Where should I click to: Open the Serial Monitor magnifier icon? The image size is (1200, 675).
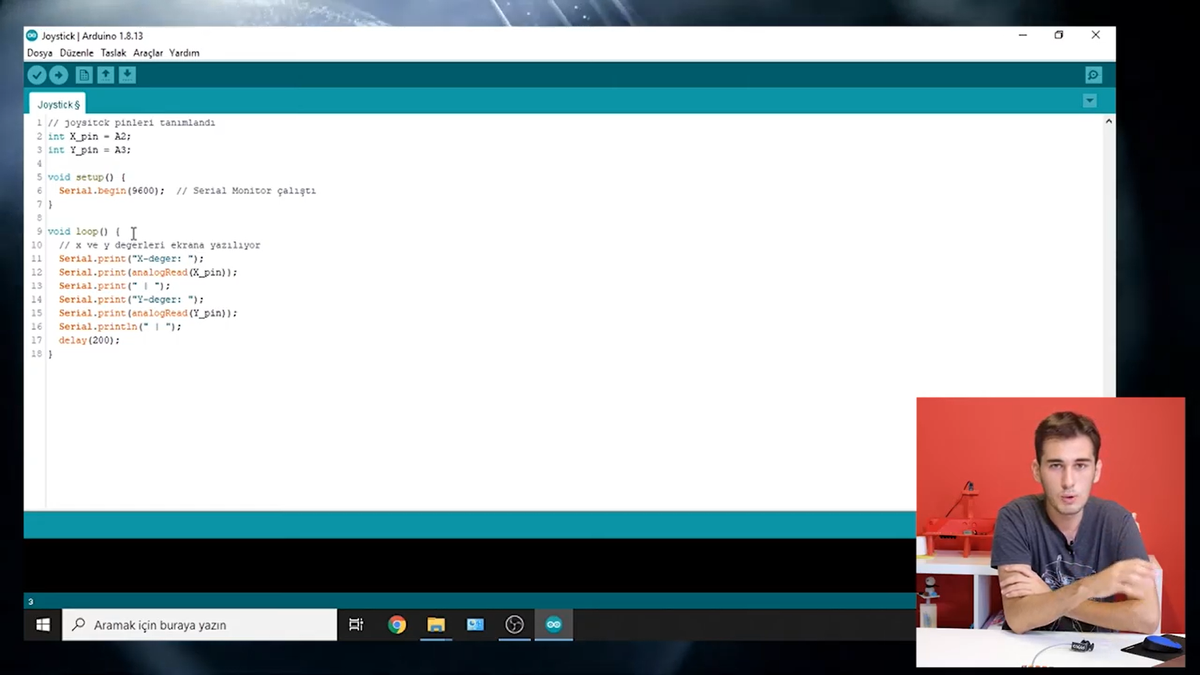pos(1093,75)
